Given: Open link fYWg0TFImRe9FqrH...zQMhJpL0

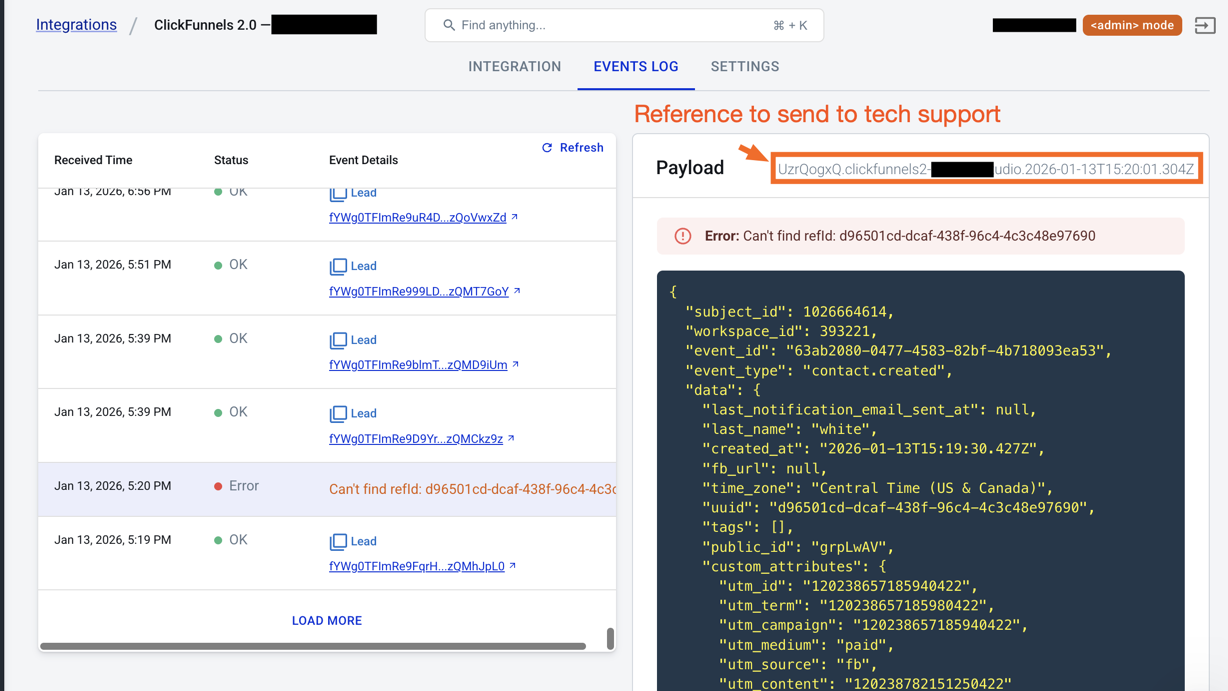Looking at the screenshot, I should pyautogui.click(x=417, y=566).
